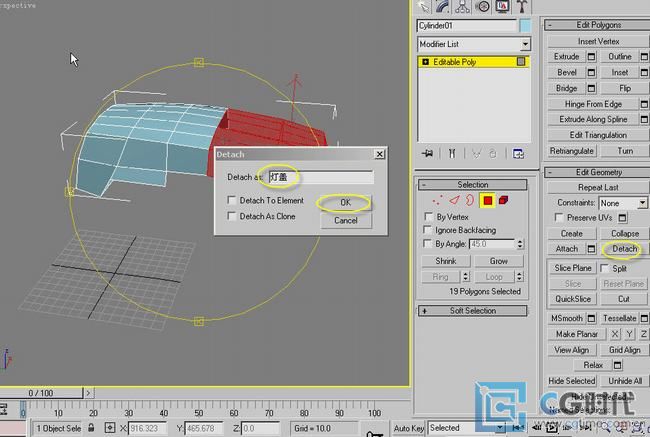This screenshot has width=650, height=437.
Task: Click the Collapse button
Action: (624, 233)
